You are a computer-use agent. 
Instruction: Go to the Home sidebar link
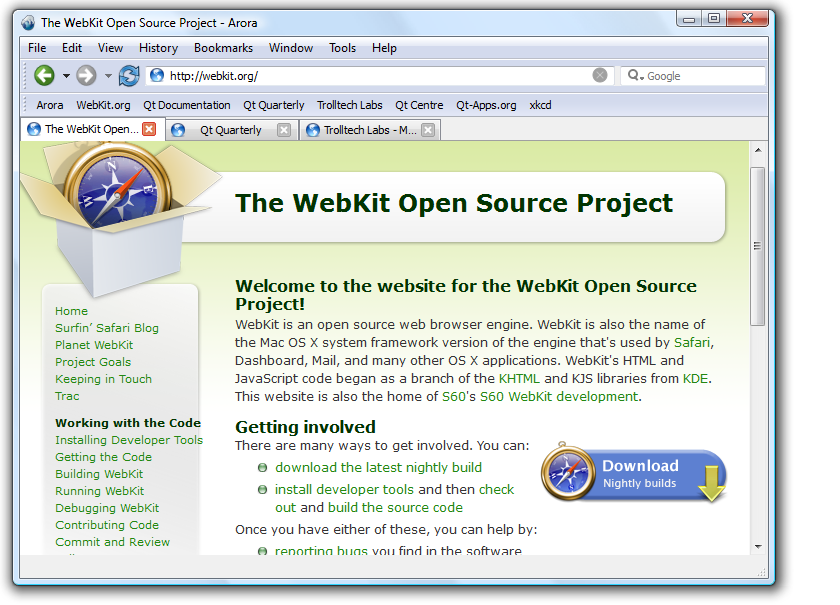[71, 311]
